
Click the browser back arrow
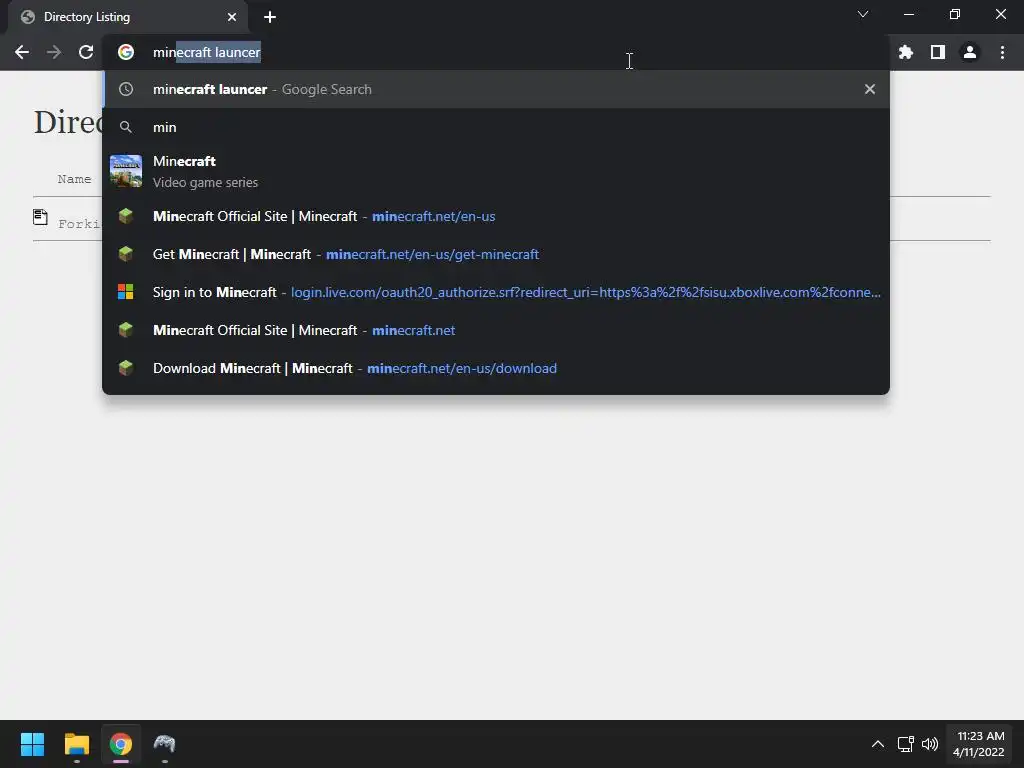(22, 52)
